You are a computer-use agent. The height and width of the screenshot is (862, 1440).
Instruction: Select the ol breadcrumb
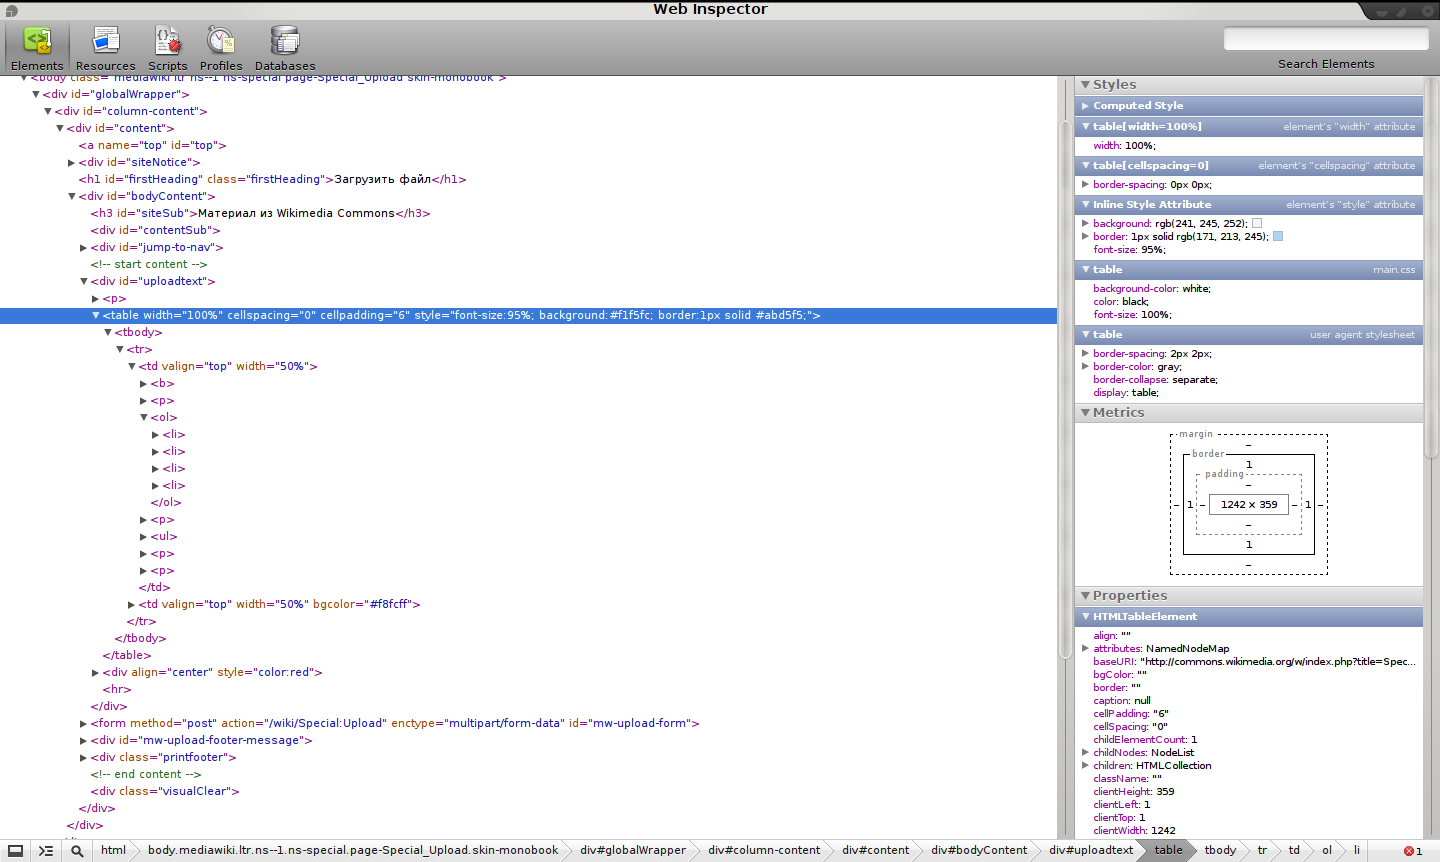(x=1327, y=850)
